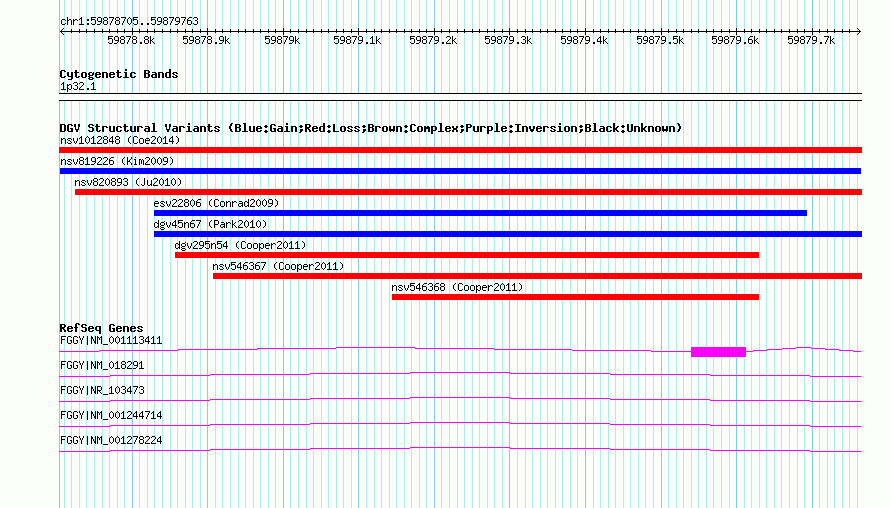Click the 59878.8k ruler tick label

tap(131, 40)
